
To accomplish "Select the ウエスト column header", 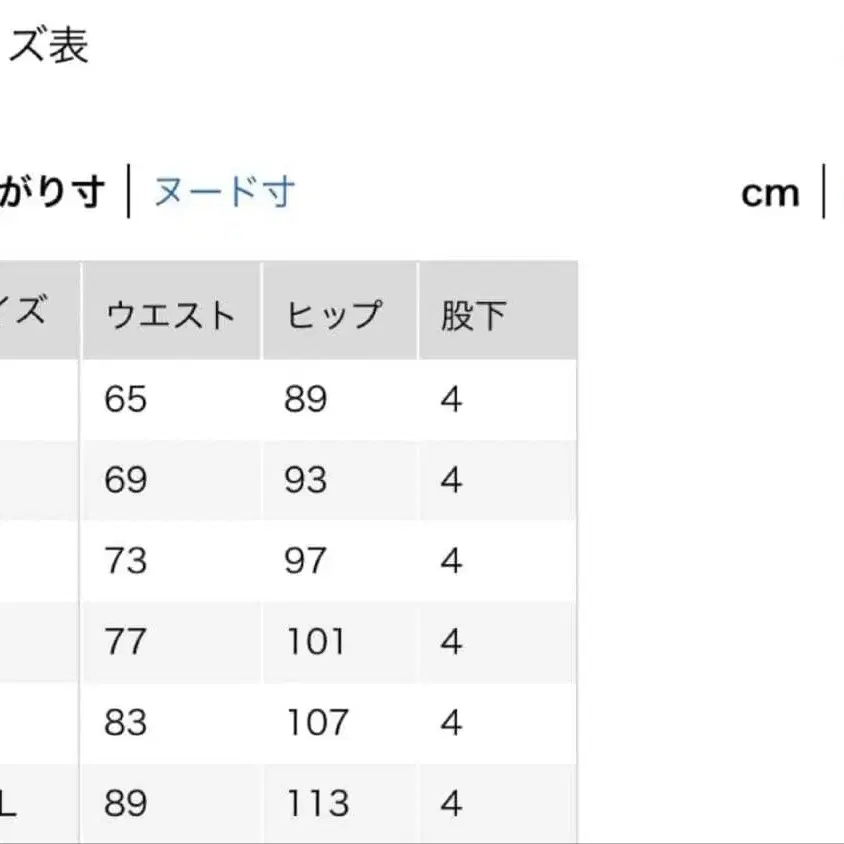I will [x=170, y=311].
